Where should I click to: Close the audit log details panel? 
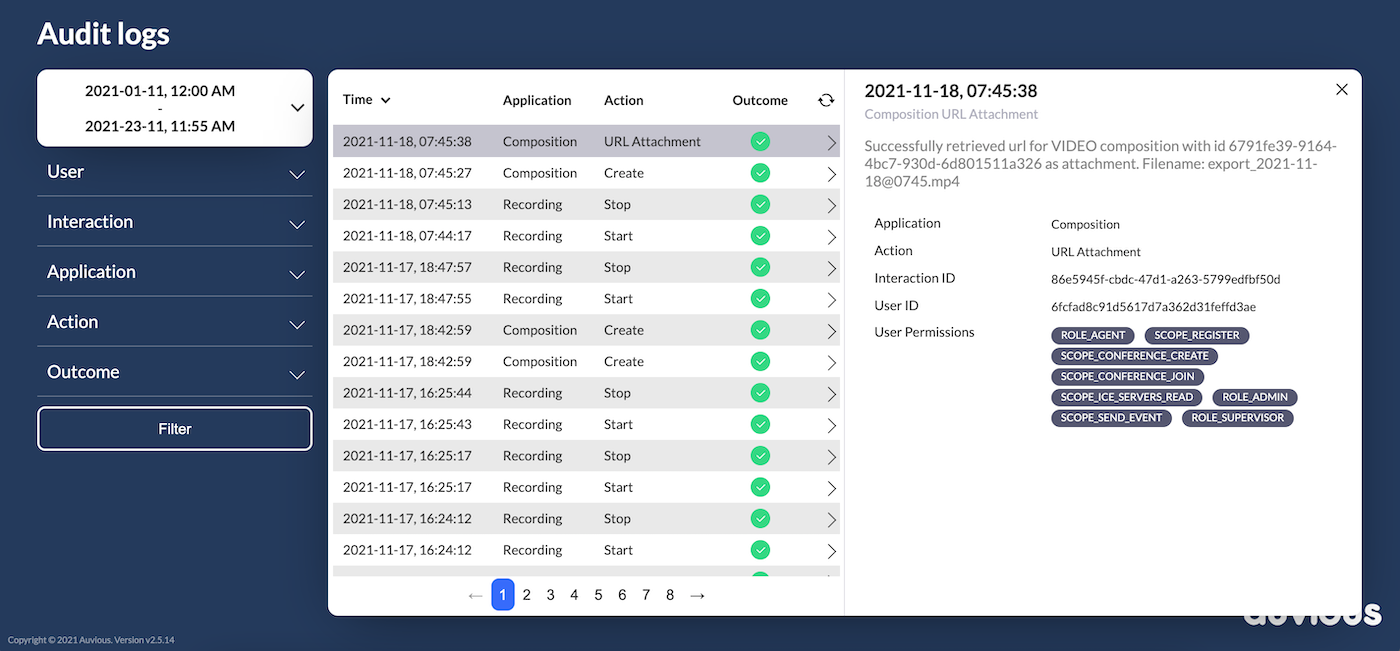pyautogui.click(x=1342, y=90)
